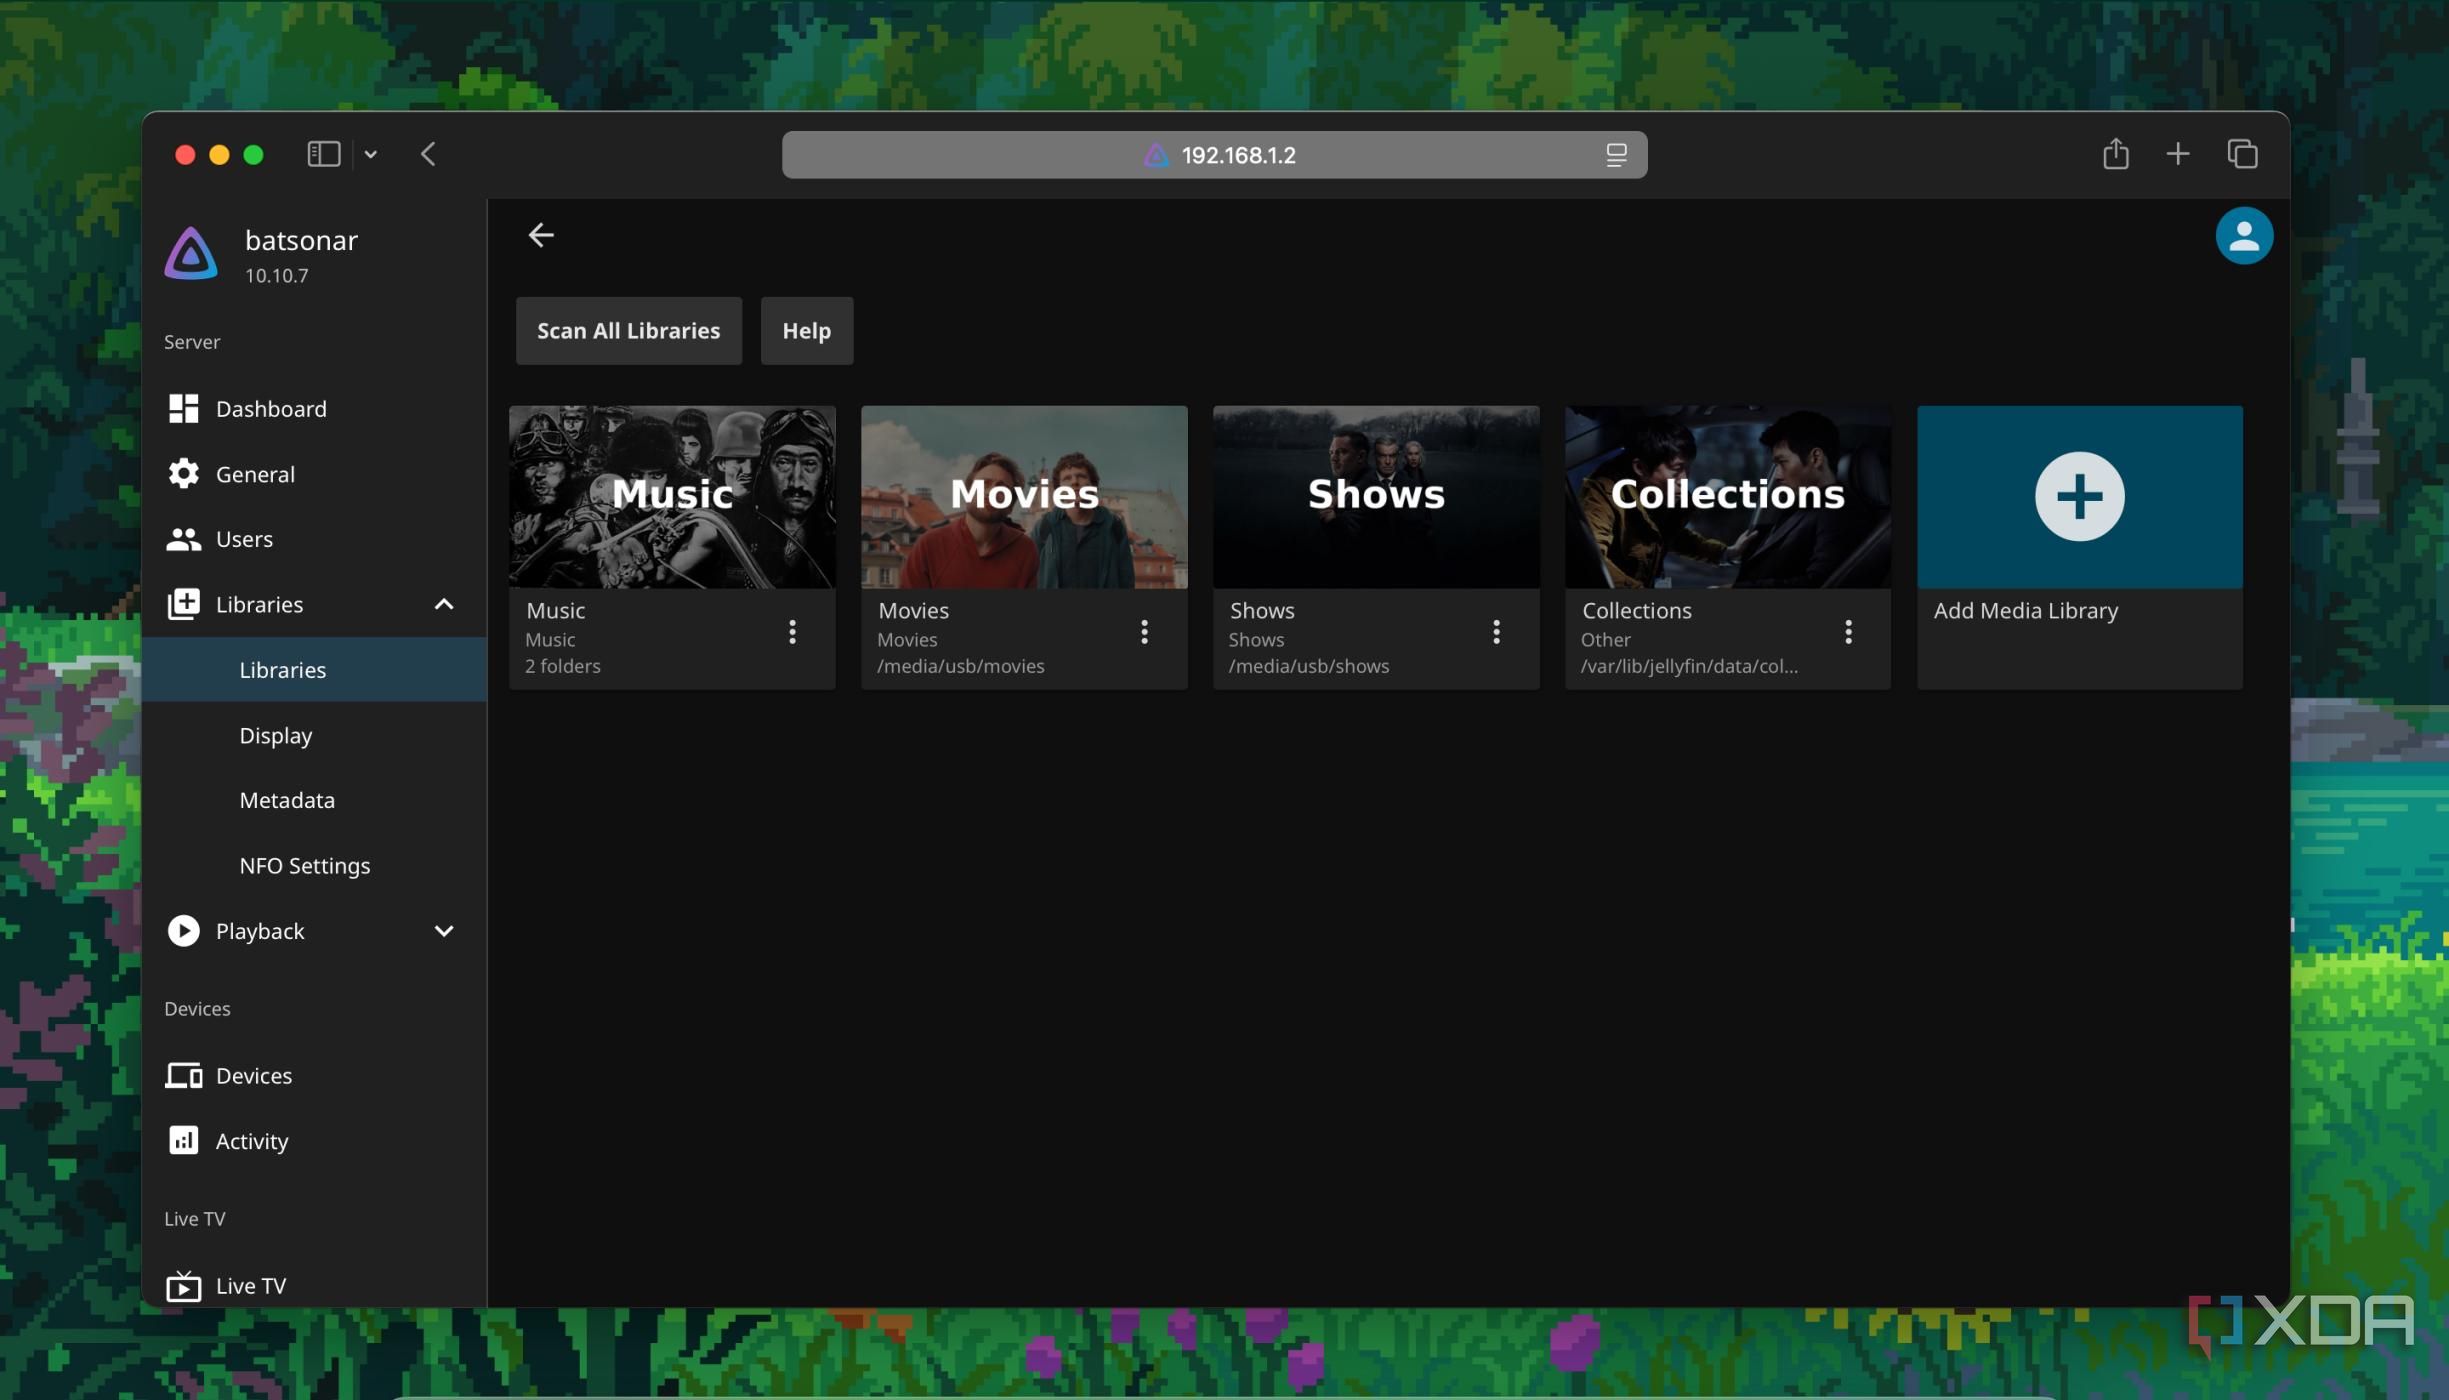Click the plus icon to add library
The image size is (2449, 1400).
[x=2079, y=496]
